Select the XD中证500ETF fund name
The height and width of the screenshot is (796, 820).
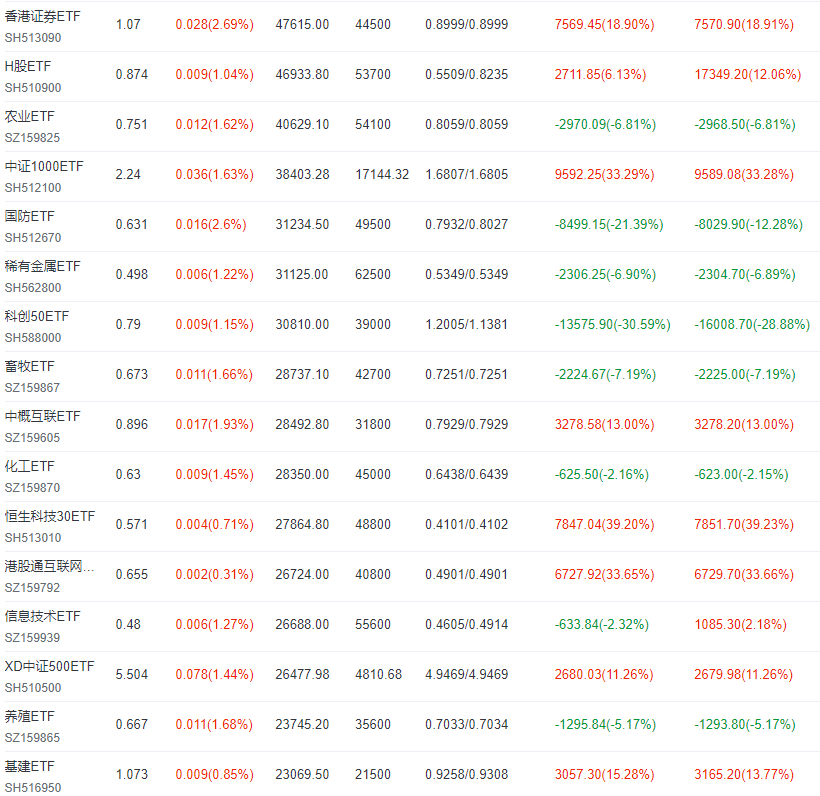click(x=49, y=667)
